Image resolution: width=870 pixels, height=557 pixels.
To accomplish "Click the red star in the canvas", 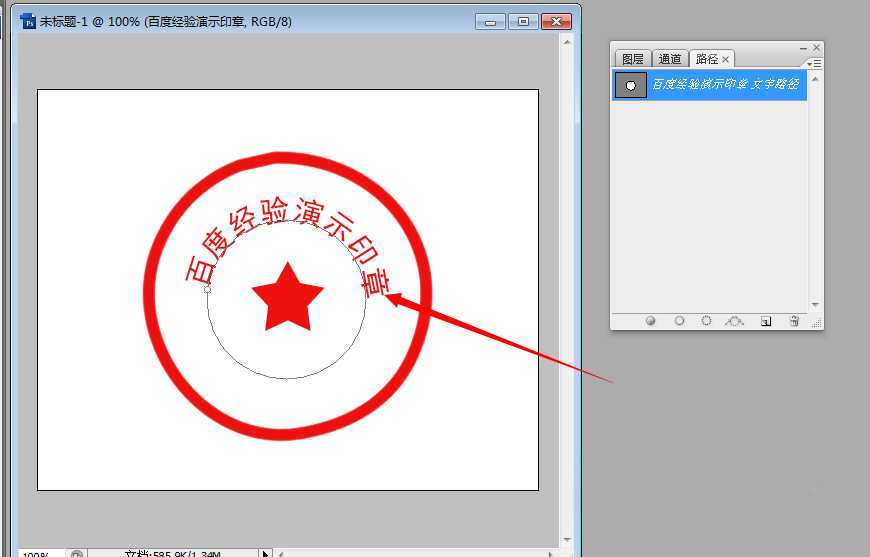I will [x=287, y=297].
